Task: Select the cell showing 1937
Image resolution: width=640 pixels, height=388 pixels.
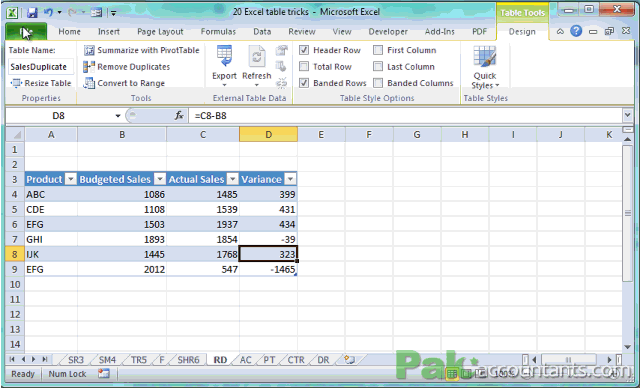Action: tap(203, 224)
